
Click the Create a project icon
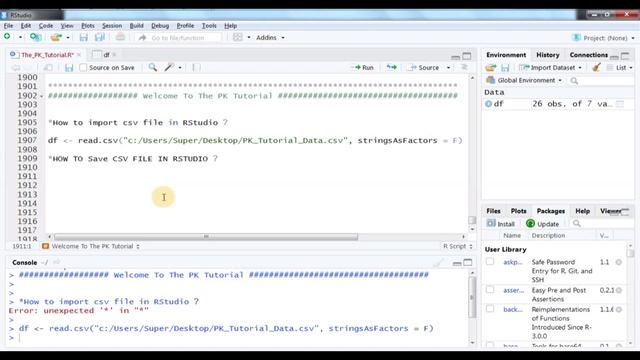tap(35, 38)
